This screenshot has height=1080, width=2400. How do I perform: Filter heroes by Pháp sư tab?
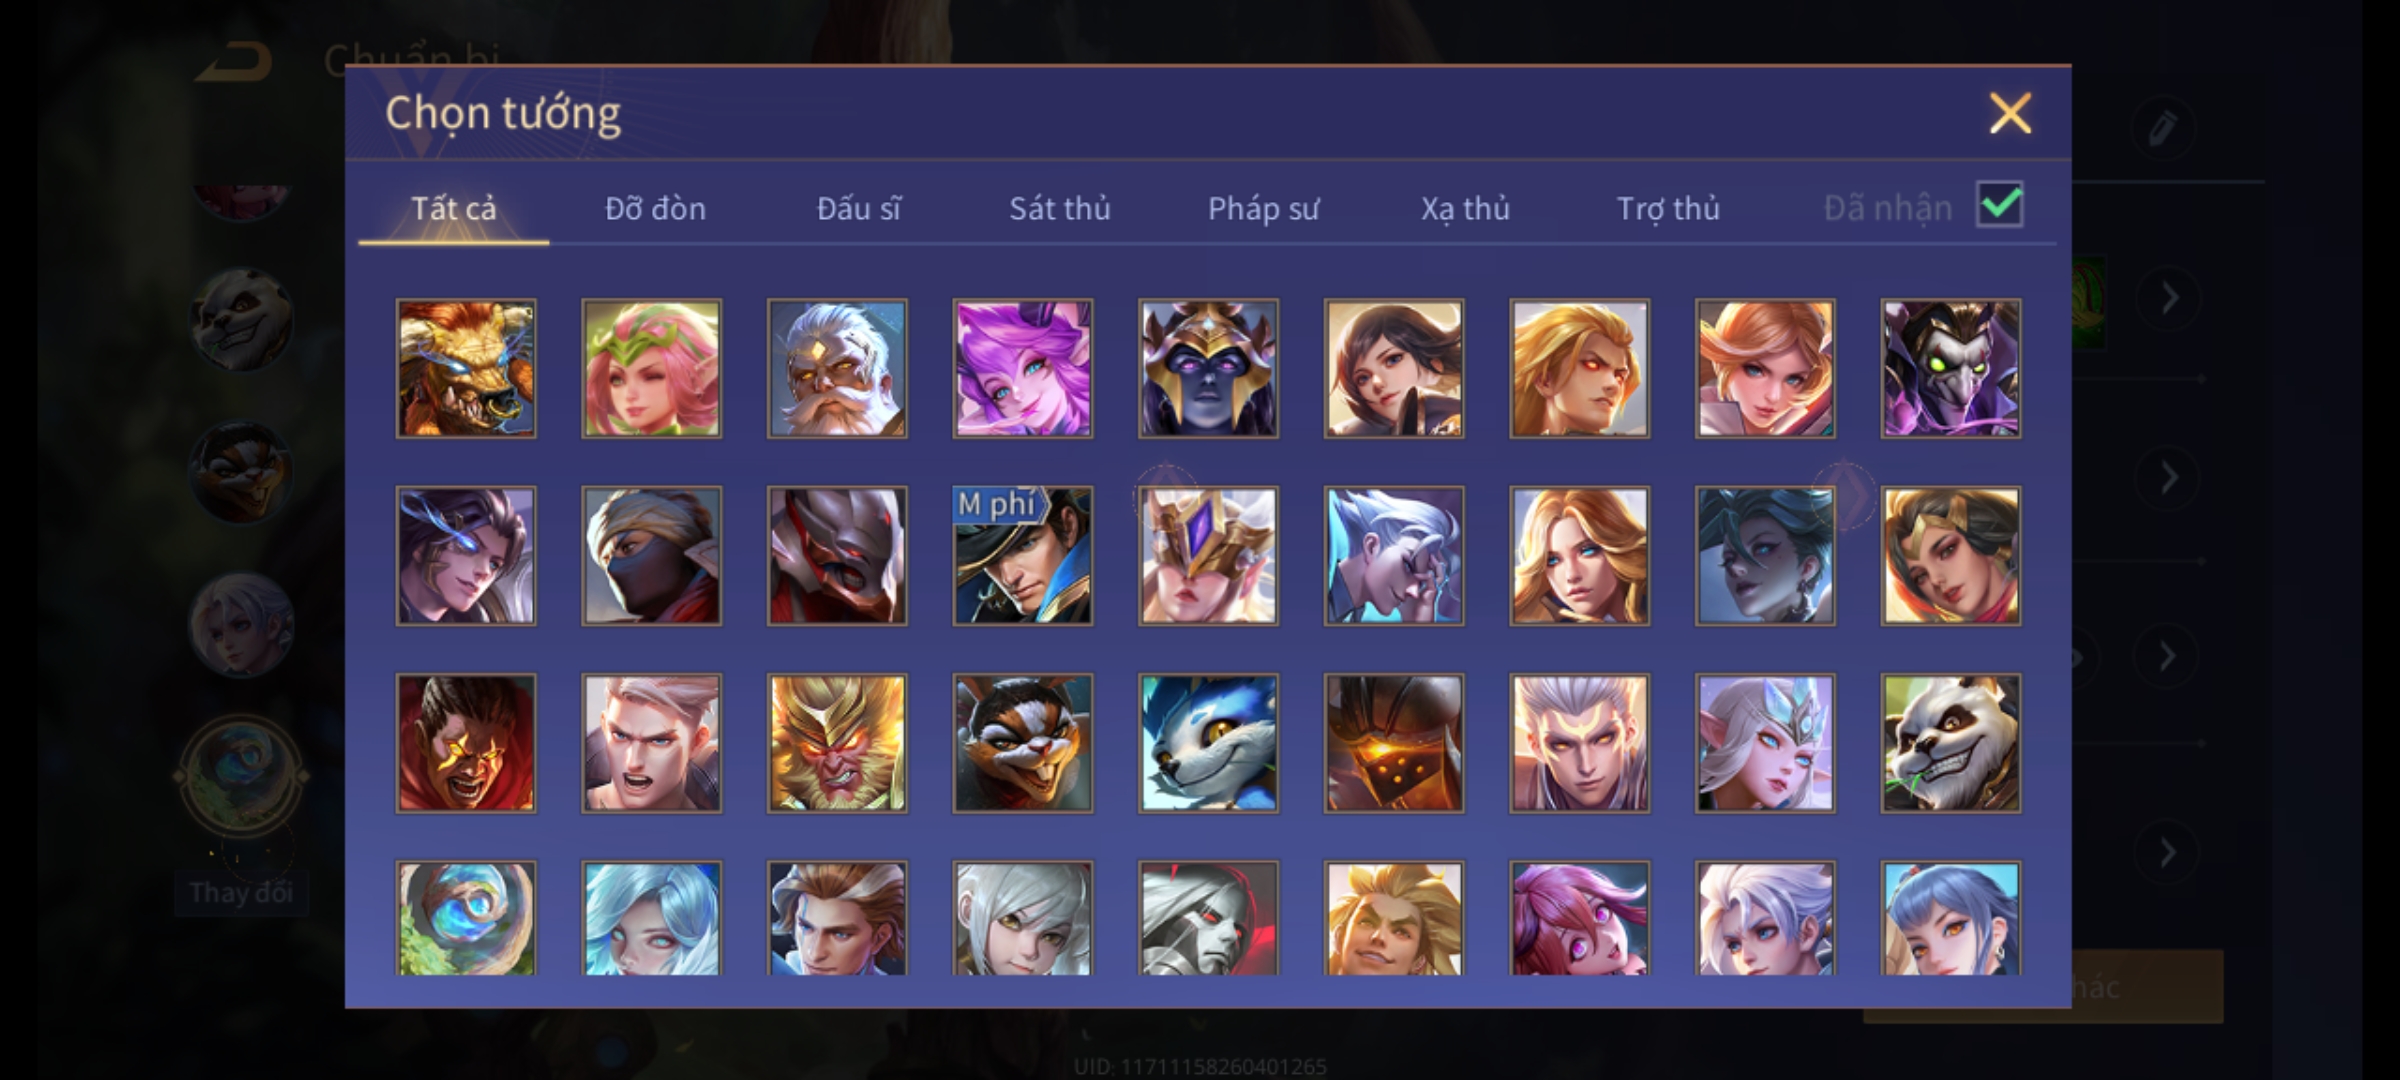1263,208
